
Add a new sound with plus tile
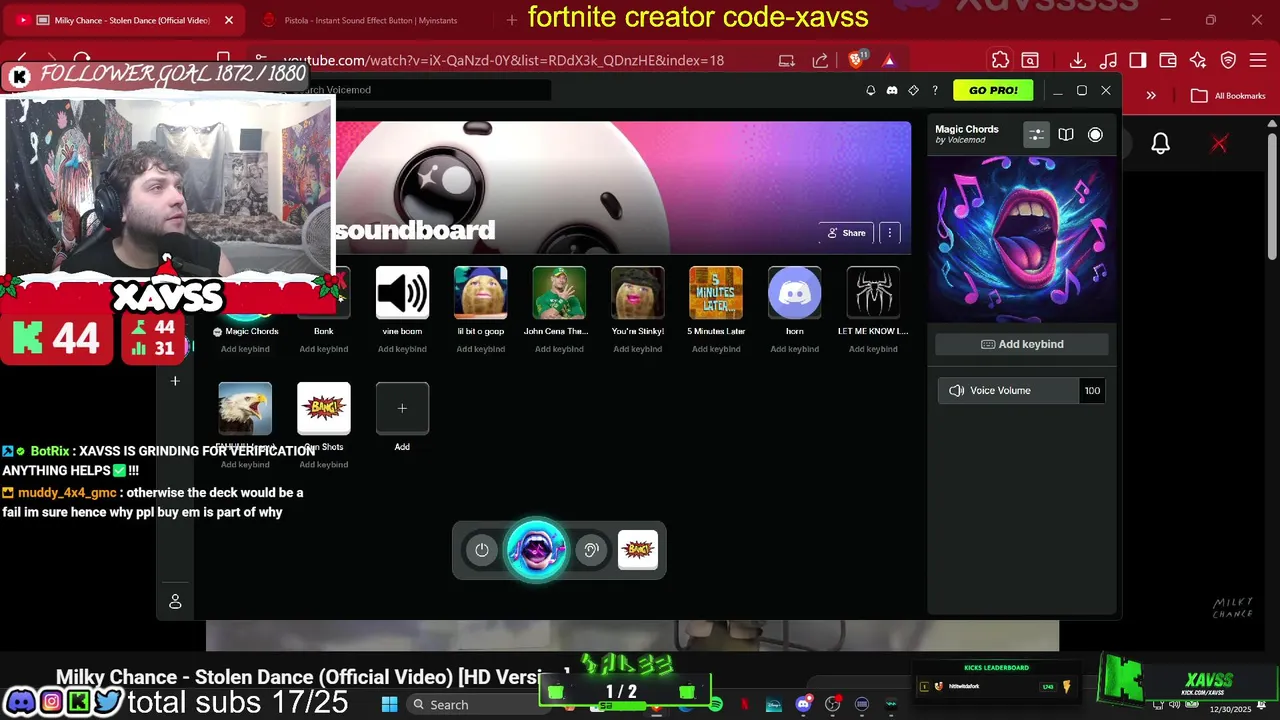click(x=402, y=409)
